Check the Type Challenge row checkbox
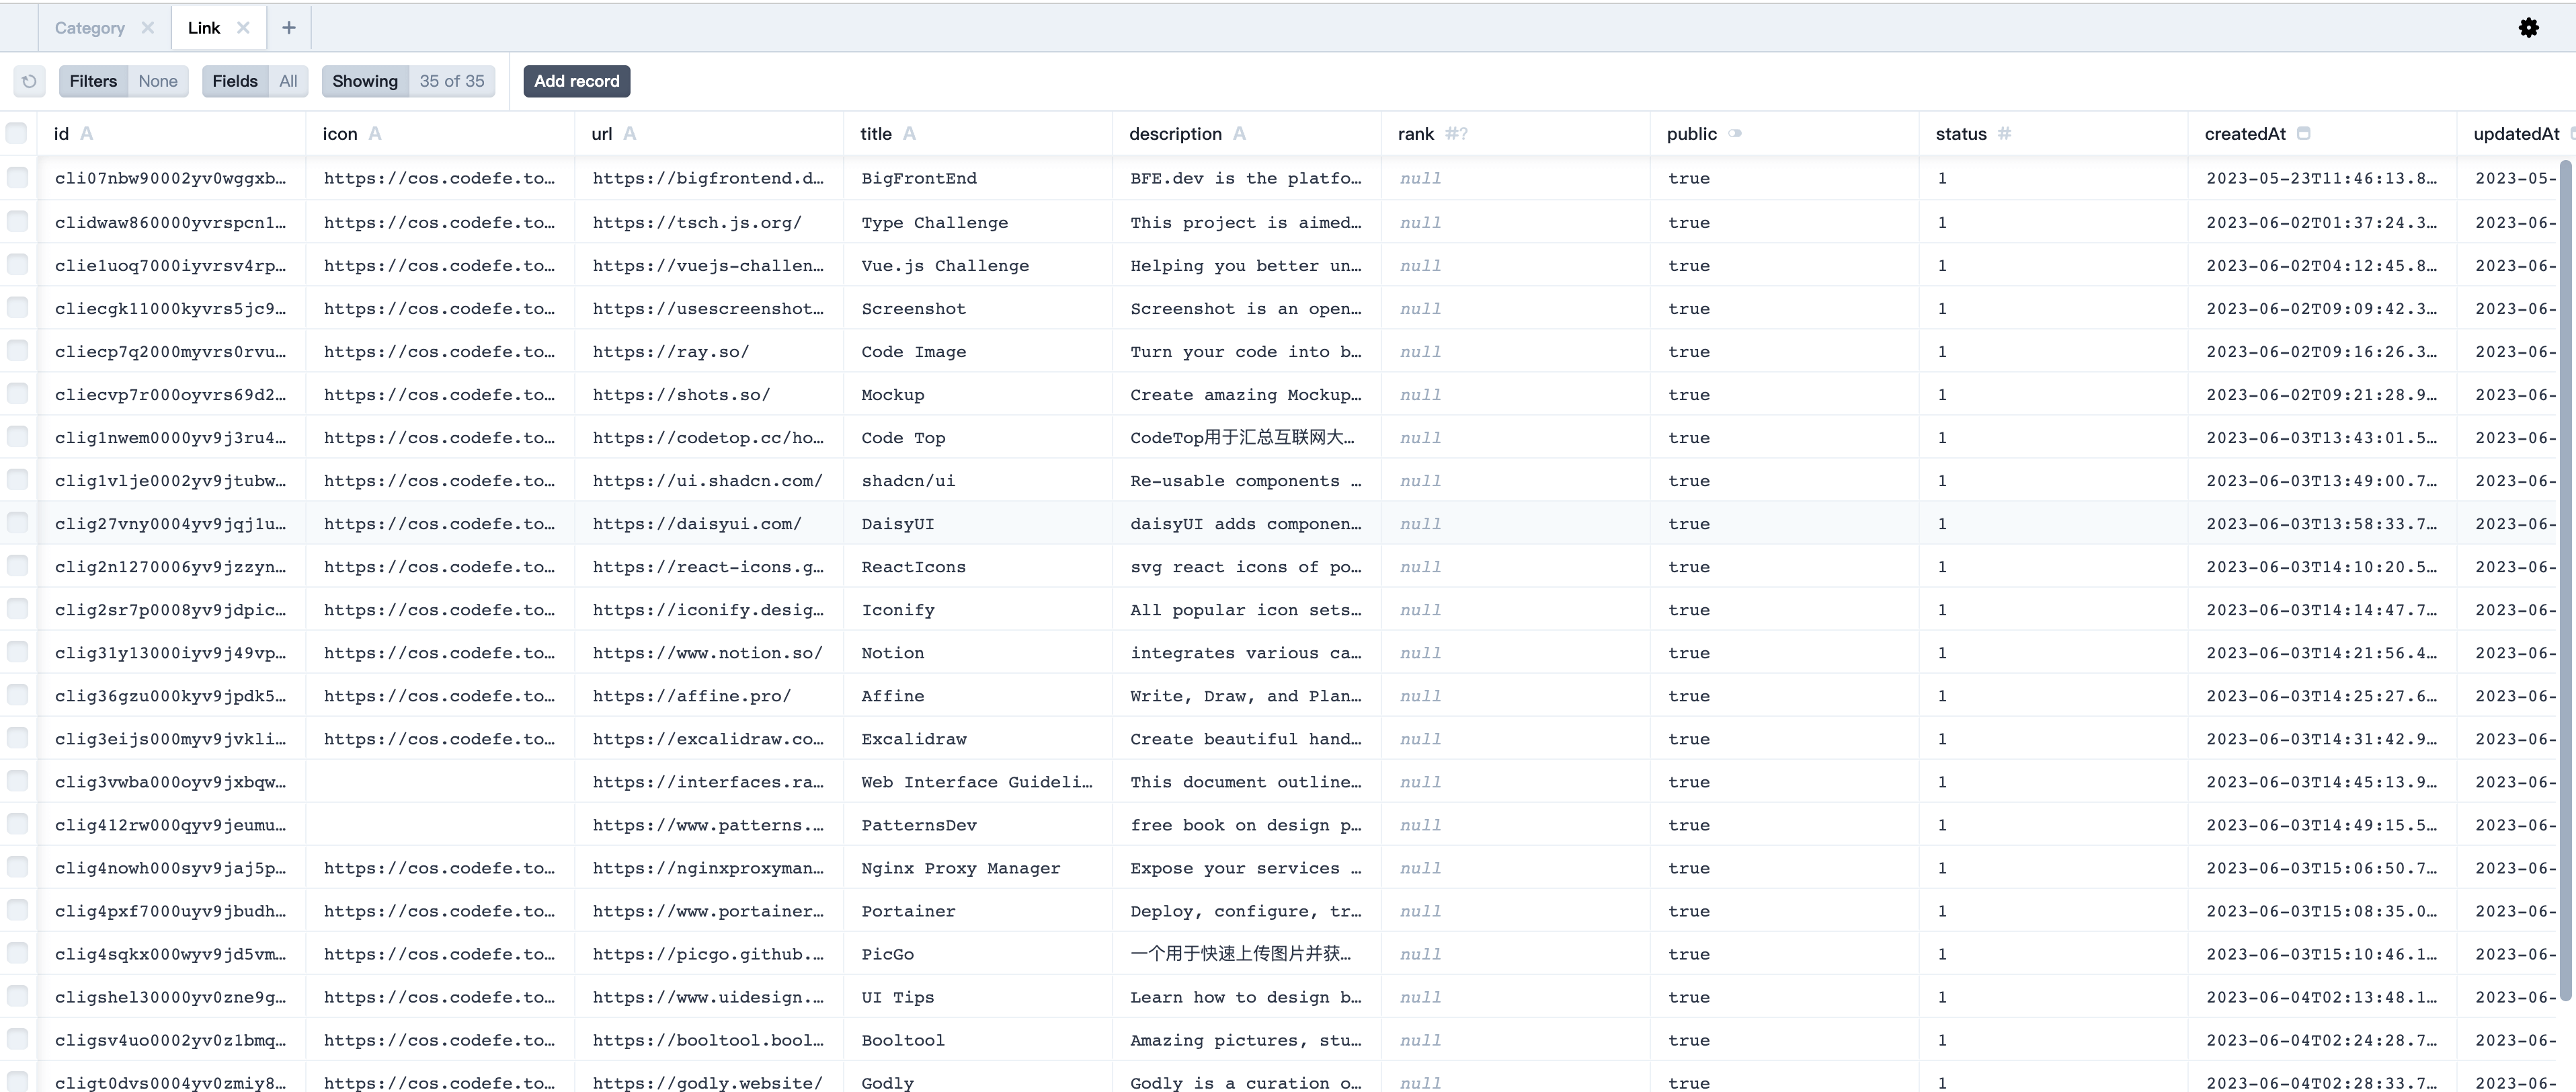Viewport: 2576px width, 1092px height. tap(17, 221)
